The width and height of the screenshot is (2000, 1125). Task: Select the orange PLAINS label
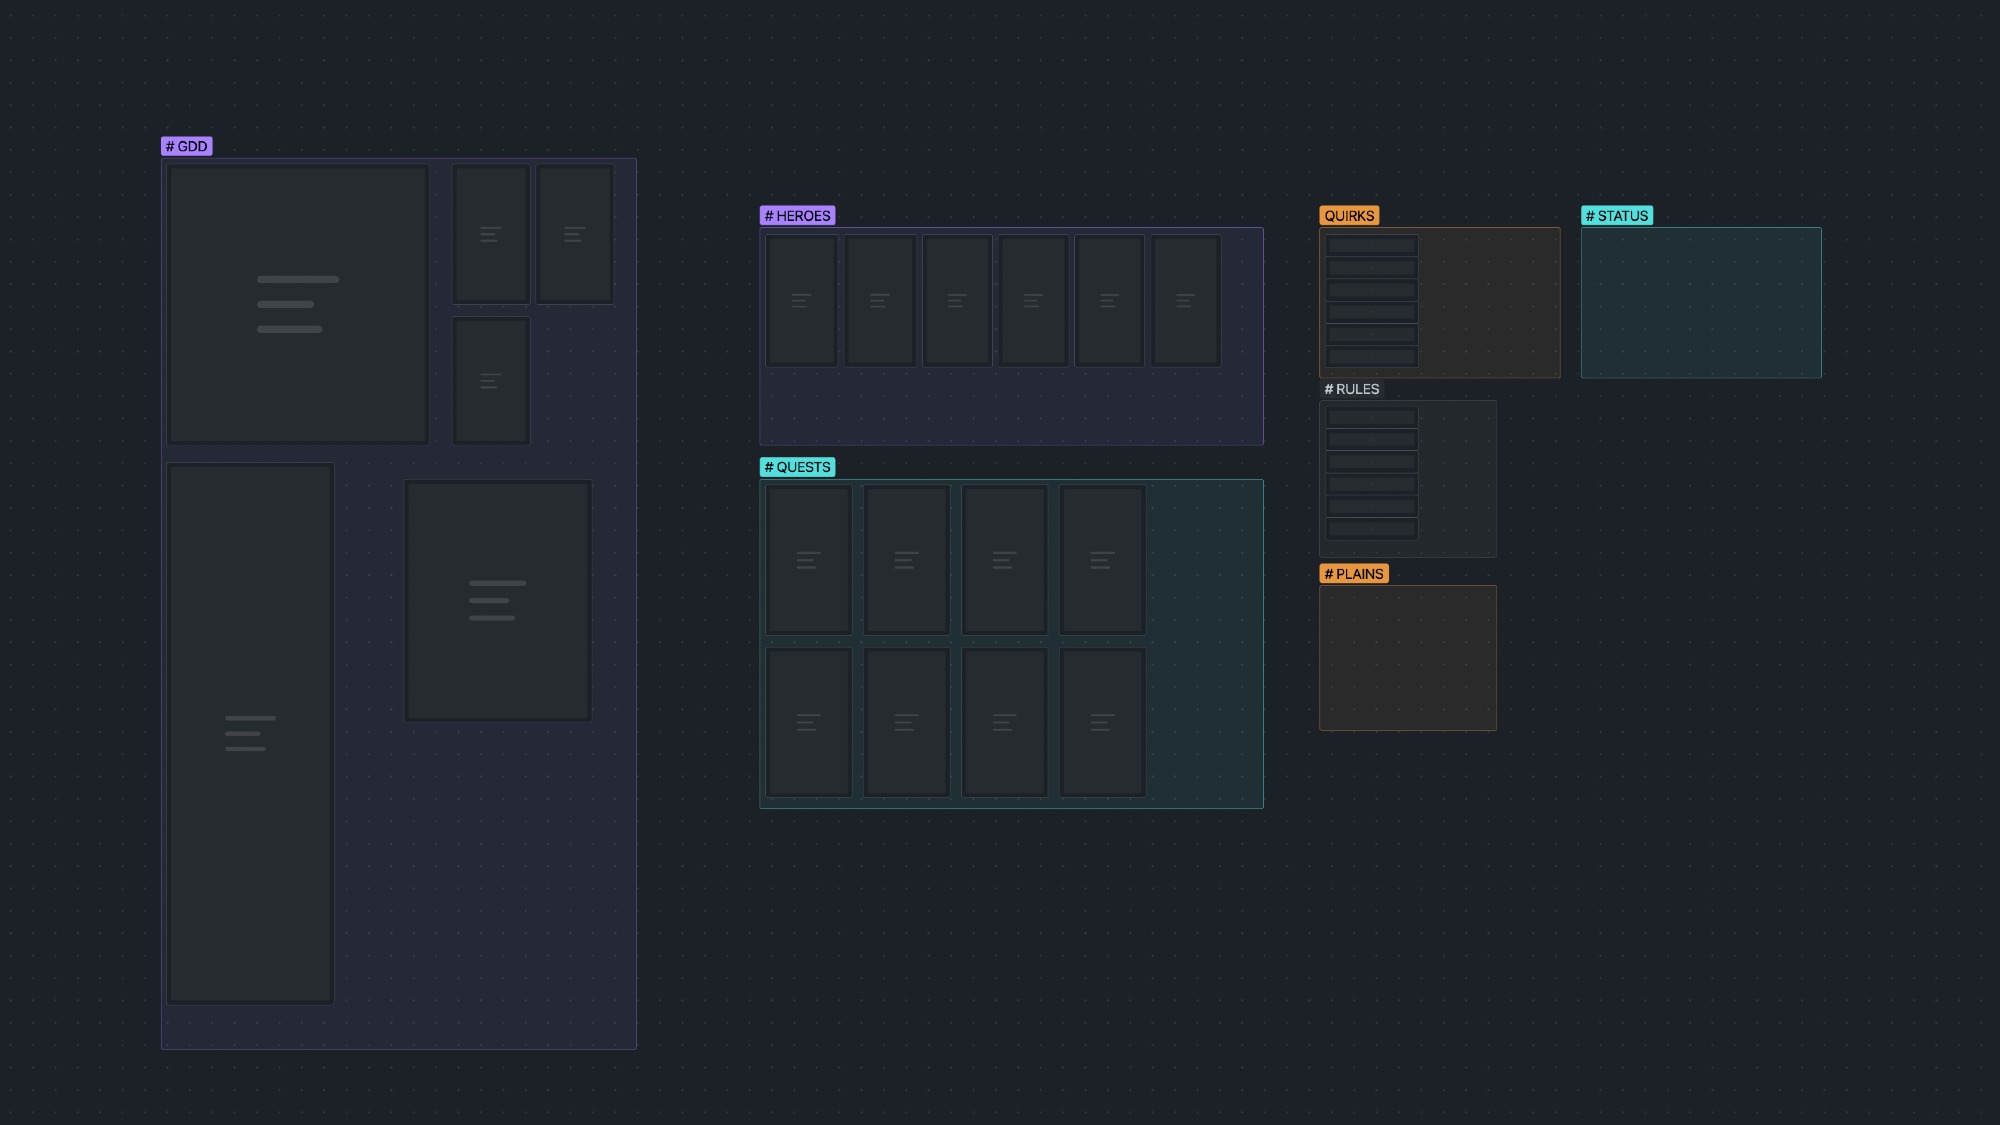pos(1354,574)
